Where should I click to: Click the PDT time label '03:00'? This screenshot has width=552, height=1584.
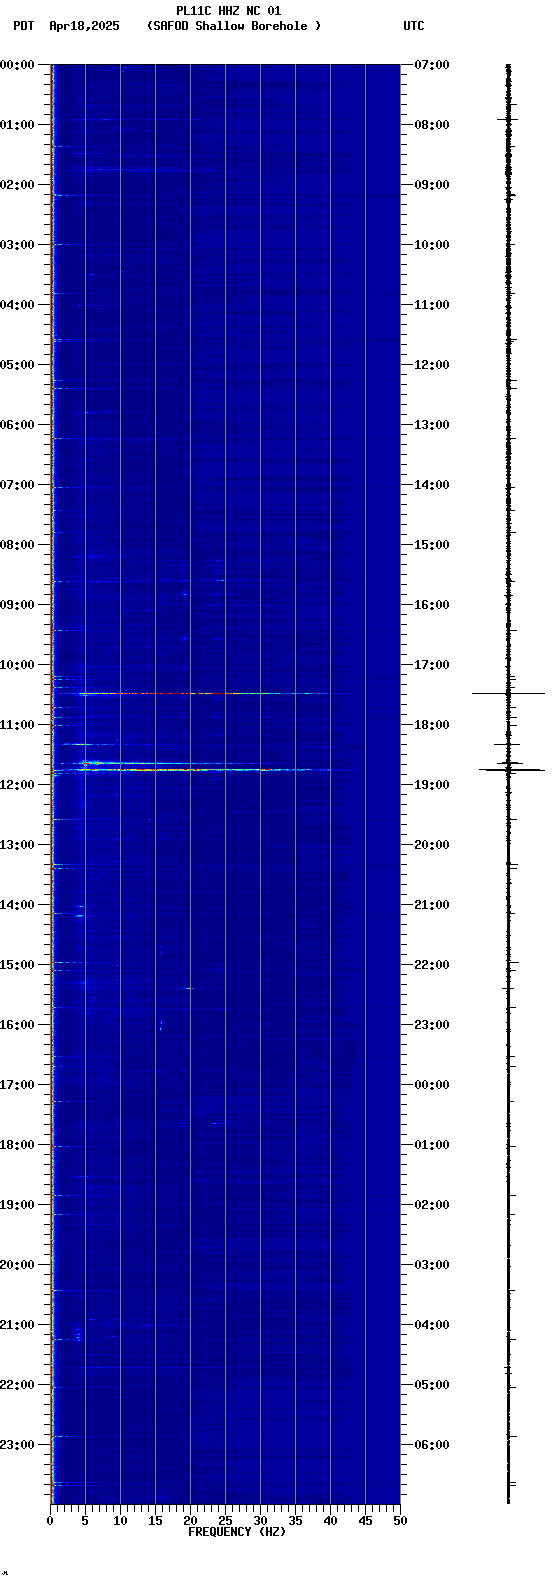17,245
